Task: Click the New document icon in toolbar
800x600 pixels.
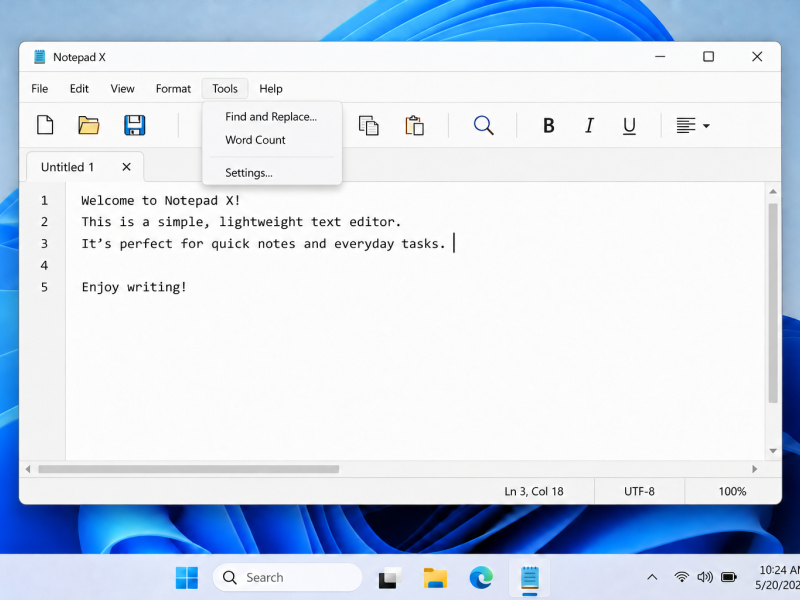Action: pyautogui.click(x=45, y=125)
